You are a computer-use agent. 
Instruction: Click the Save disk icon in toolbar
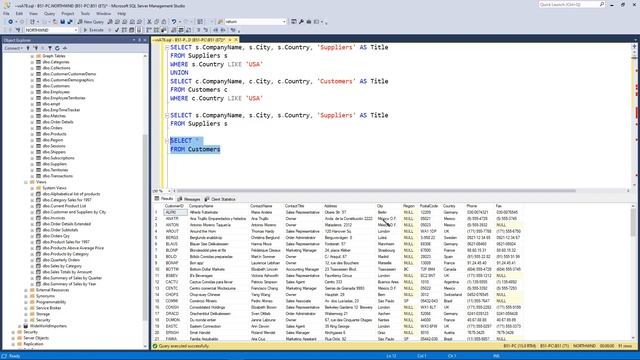point(62,22)
